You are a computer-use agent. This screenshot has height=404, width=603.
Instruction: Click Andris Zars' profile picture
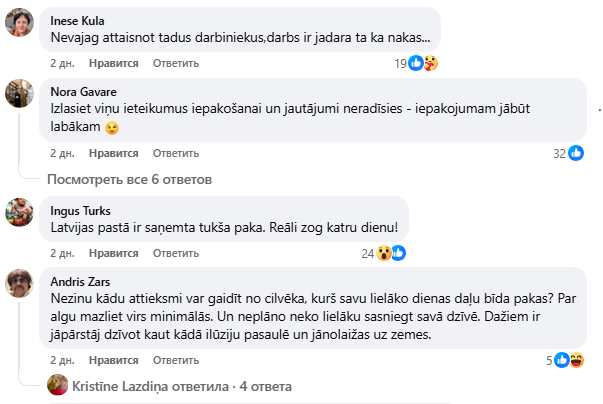click(20, 284)
